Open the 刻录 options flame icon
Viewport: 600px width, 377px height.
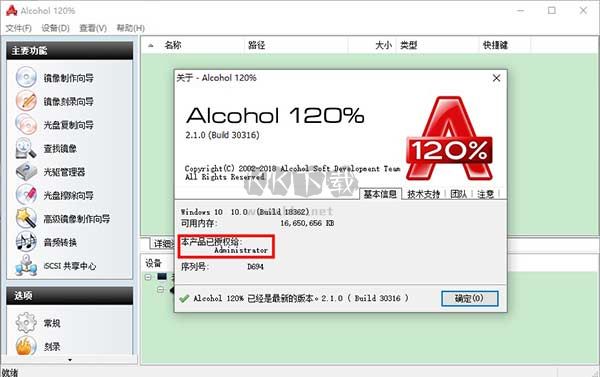[26, 346]
